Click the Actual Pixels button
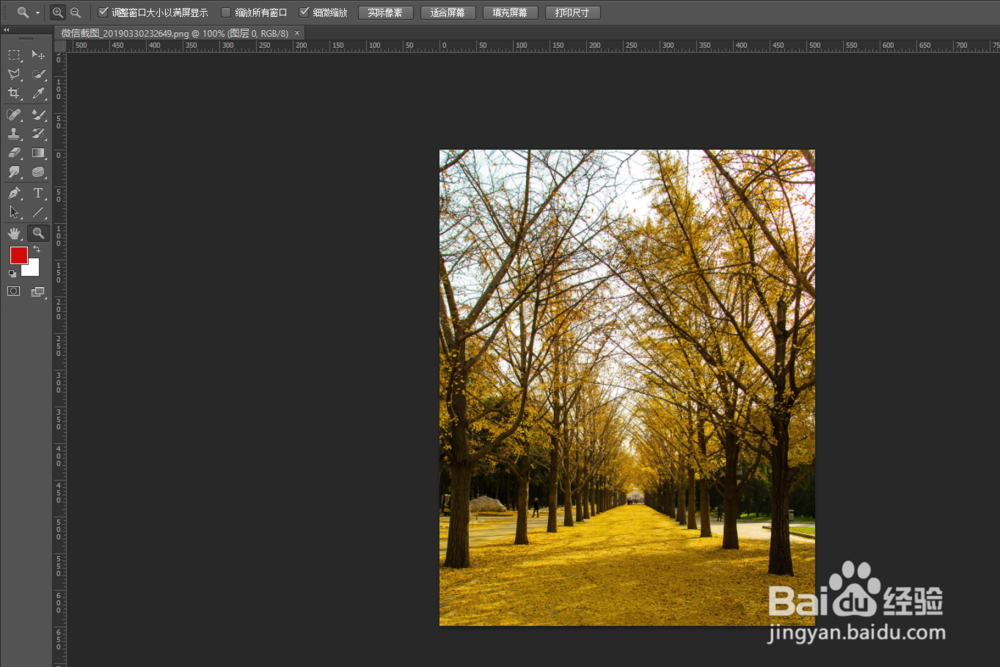 pyautogui.click(x=385, y=13)
